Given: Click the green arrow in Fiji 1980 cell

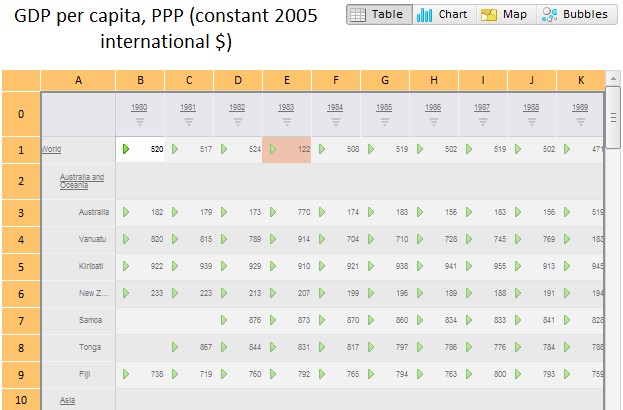Looking at the screenshot, I should (x=126, y=372).
